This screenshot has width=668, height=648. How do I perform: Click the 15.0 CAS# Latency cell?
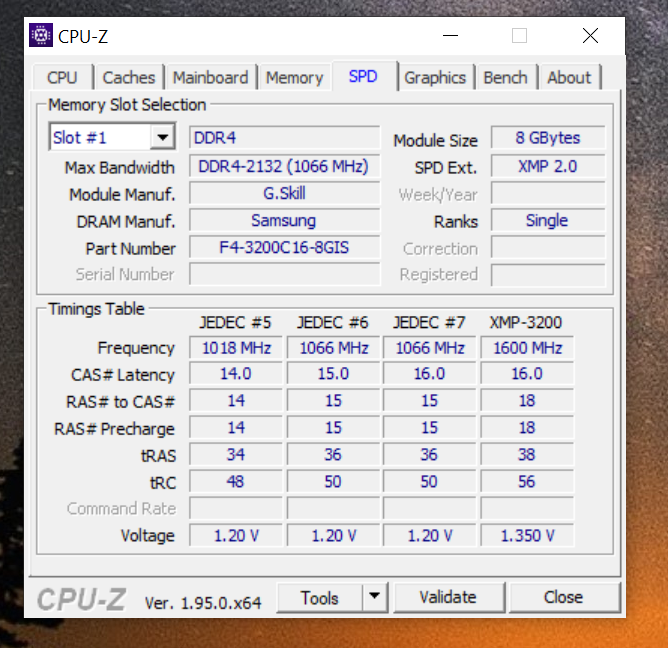(333, 374)
